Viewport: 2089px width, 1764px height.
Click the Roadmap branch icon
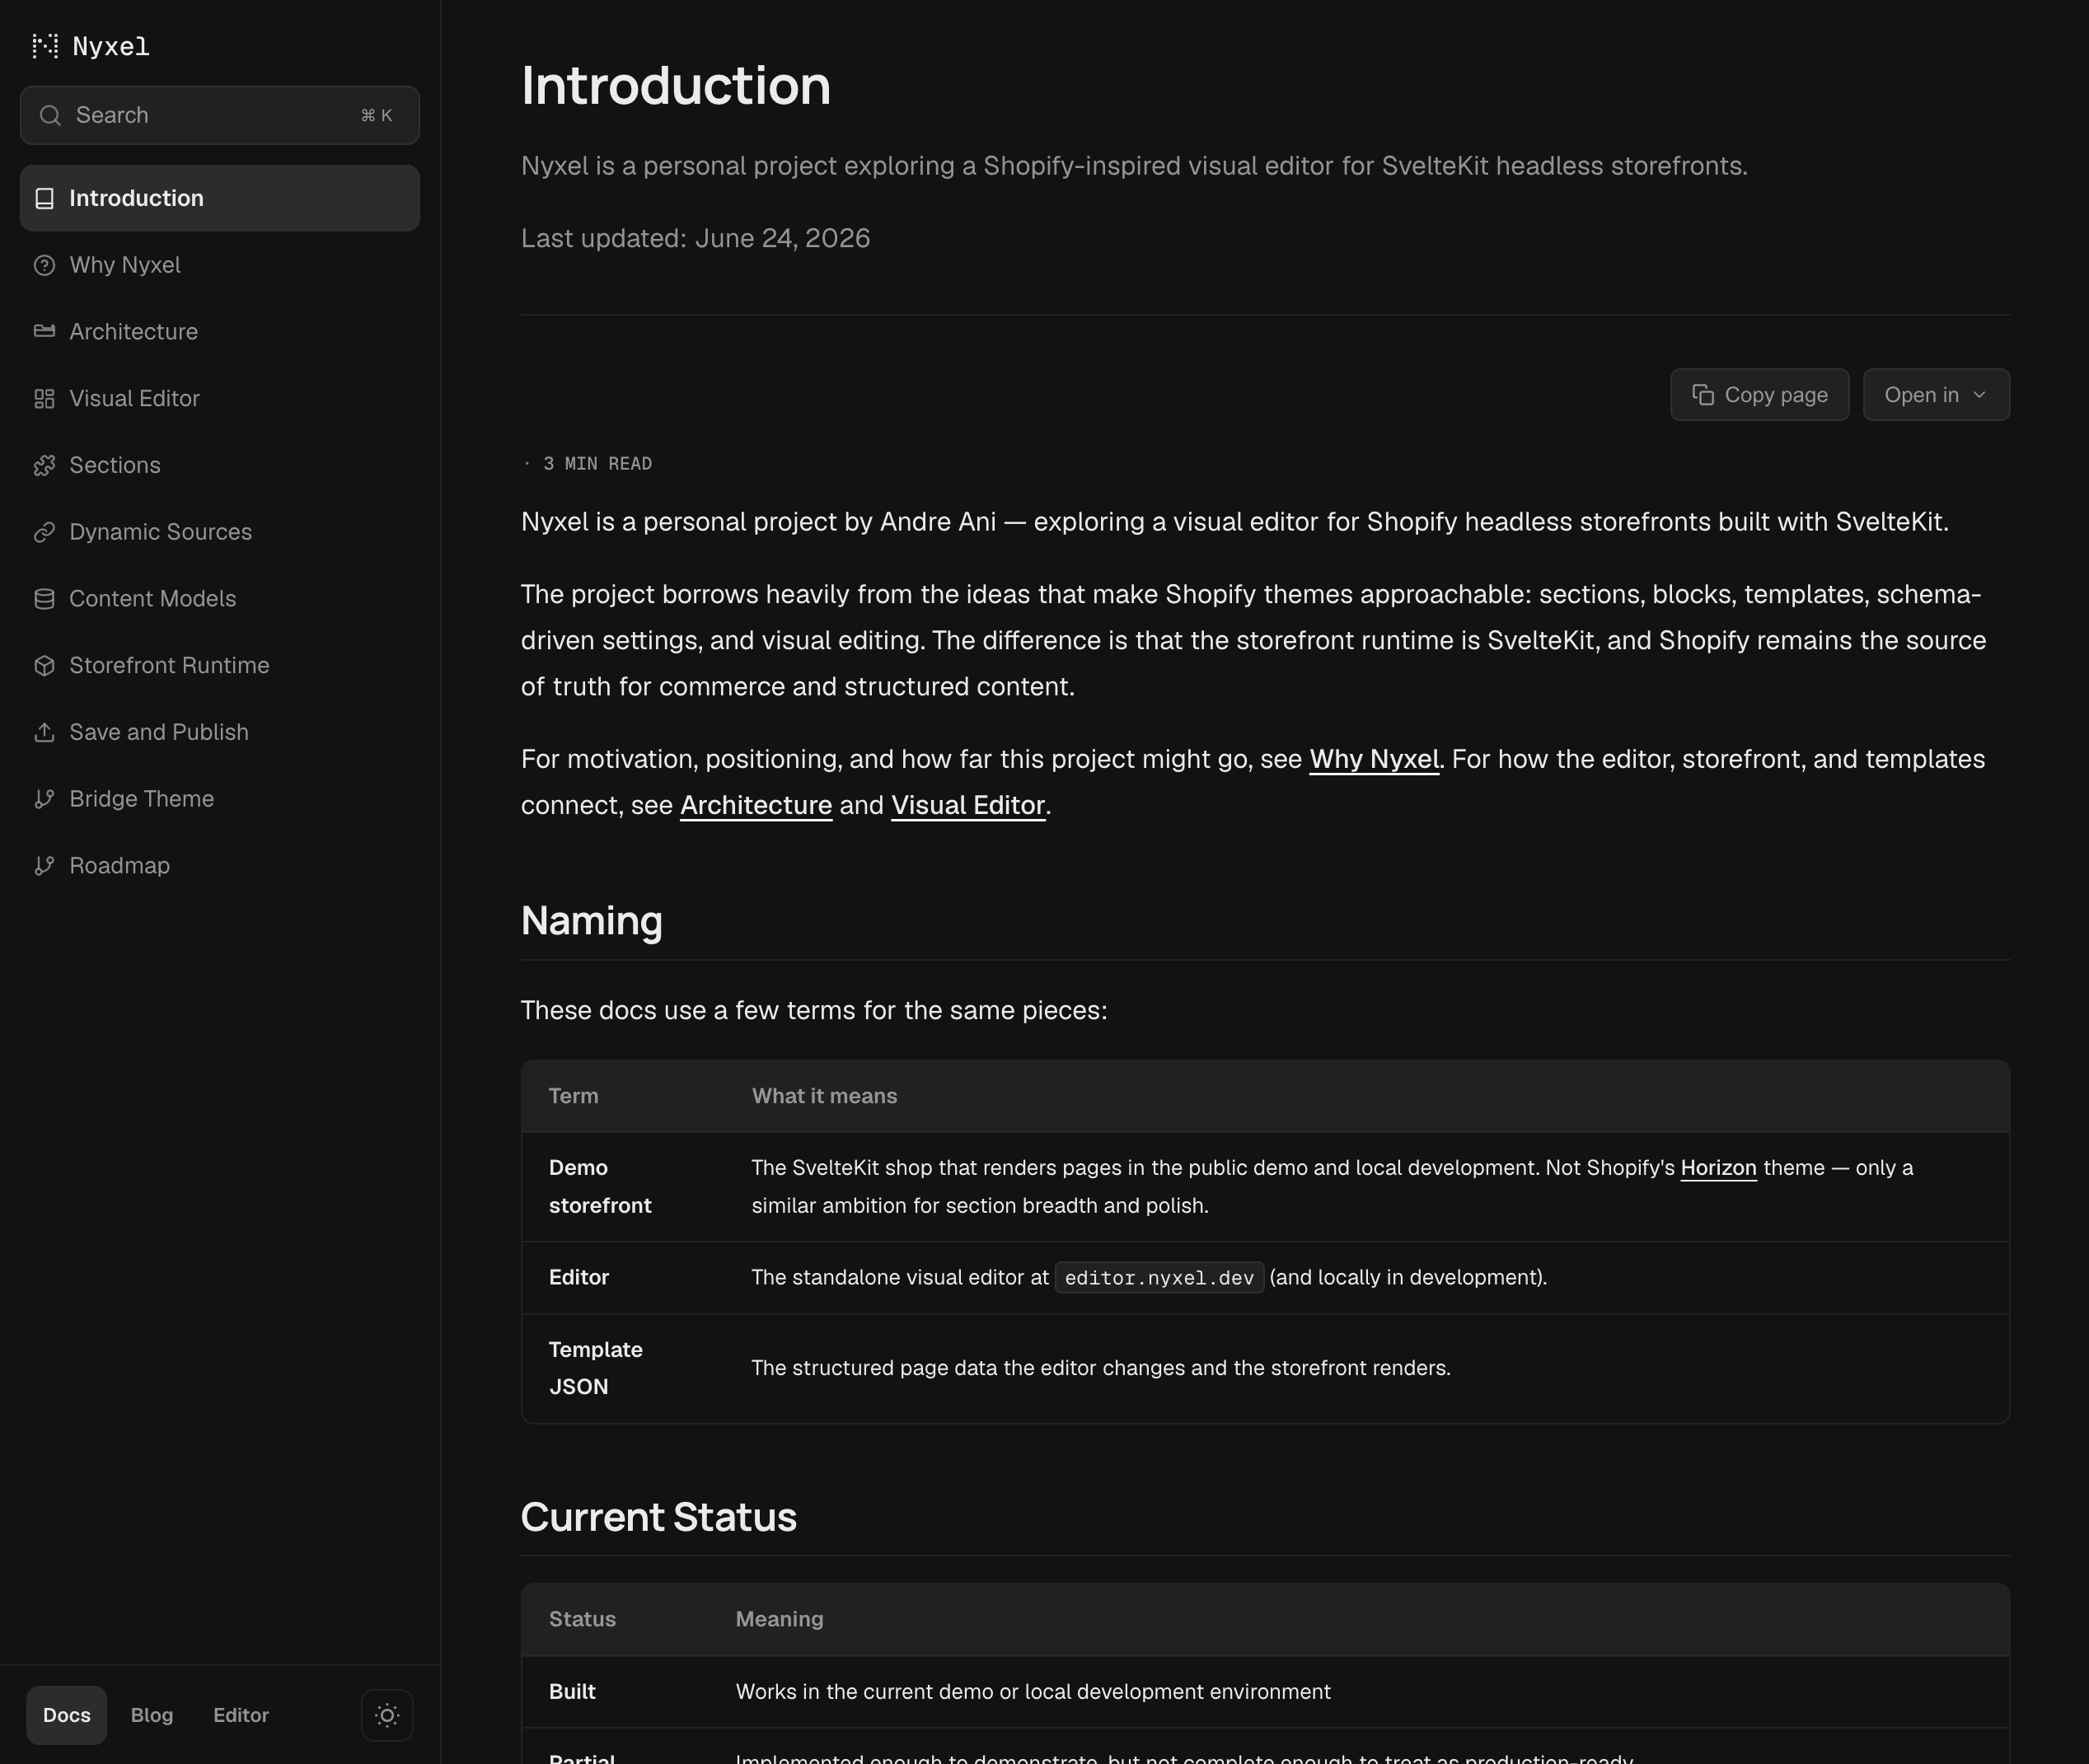pos(44,865)
